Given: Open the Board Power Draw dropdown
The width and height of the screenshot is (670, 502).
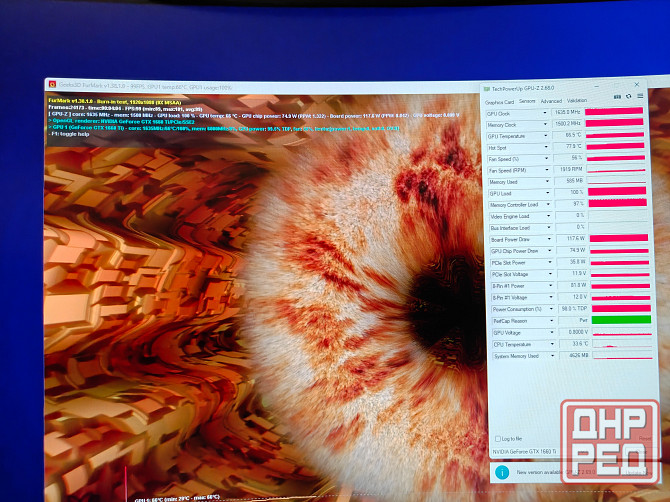Looking at the screenshot, I should 549,239.
